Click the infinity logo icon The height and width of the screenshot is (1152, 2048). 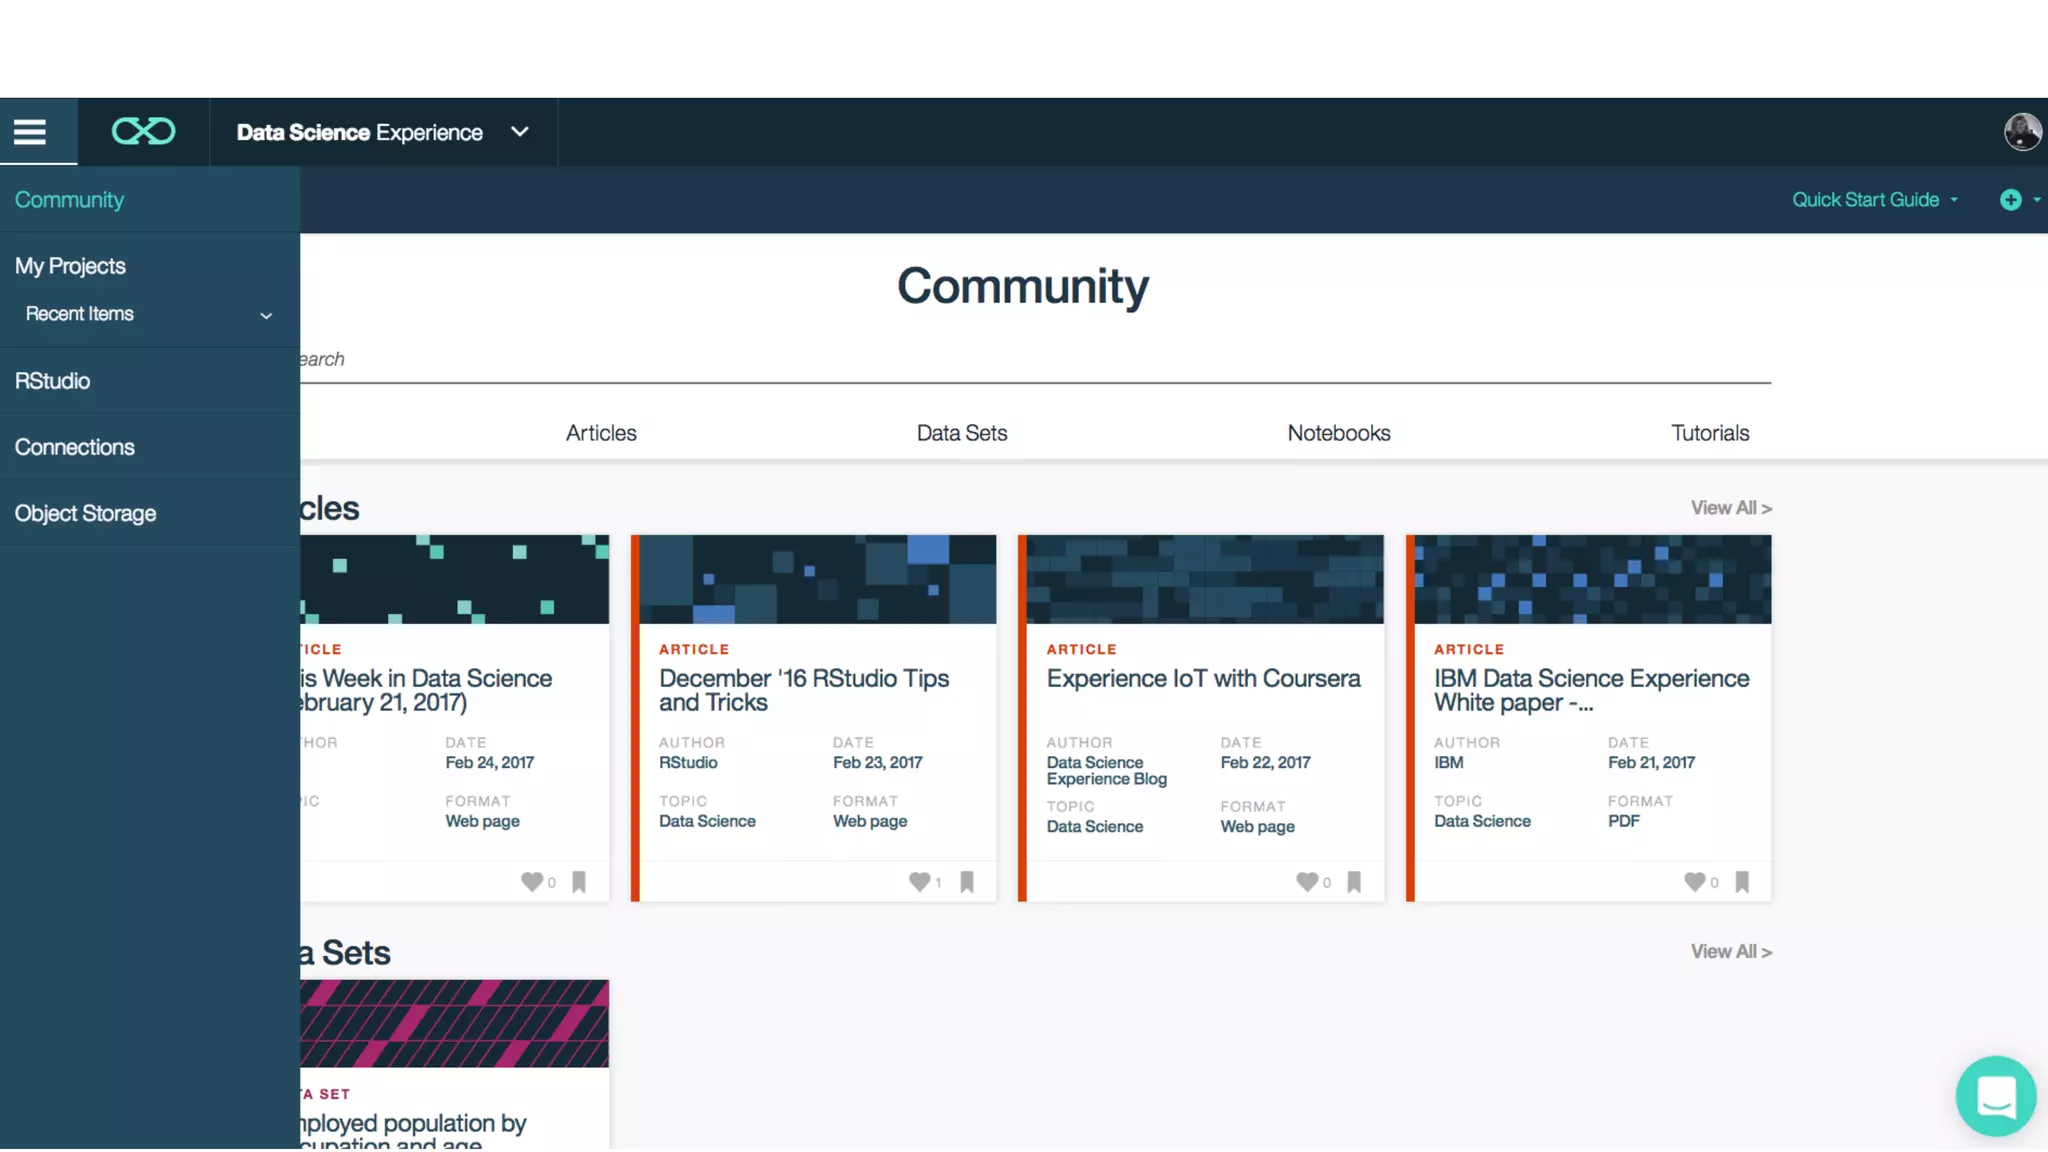point(143,132)
